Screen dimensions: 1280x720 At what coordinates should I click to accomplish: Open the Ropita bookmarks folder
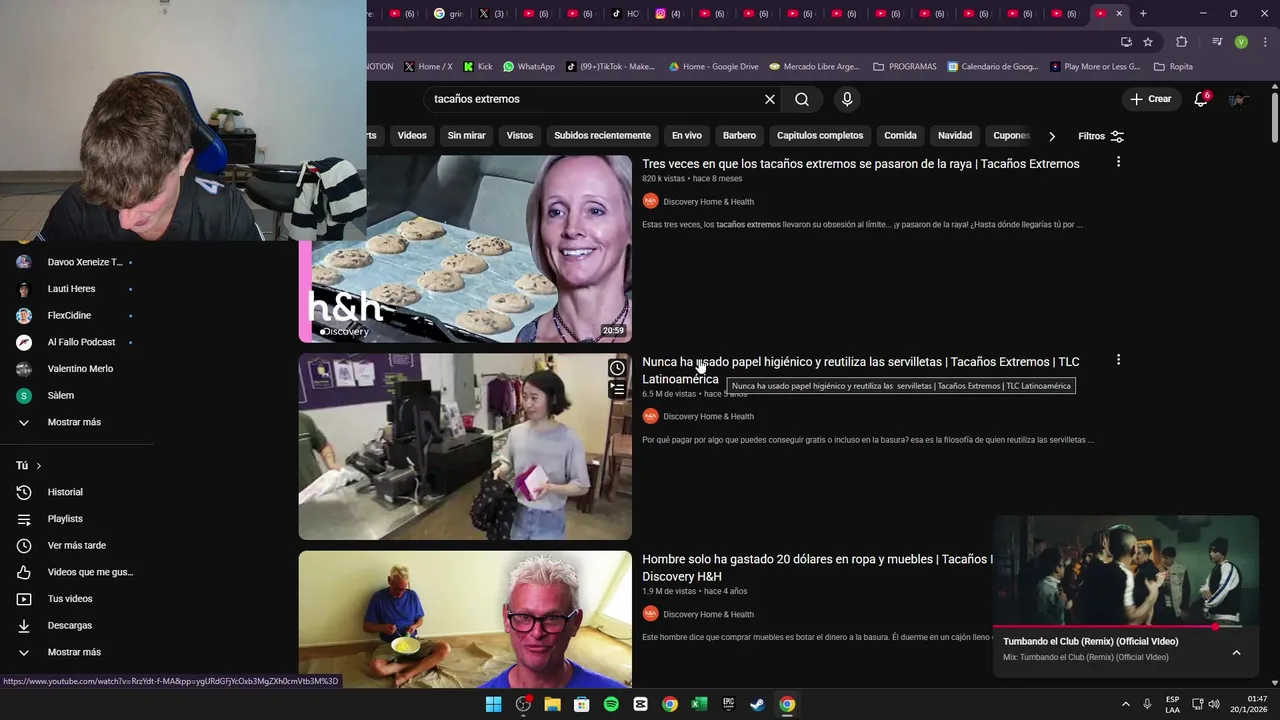[1173, 67]
